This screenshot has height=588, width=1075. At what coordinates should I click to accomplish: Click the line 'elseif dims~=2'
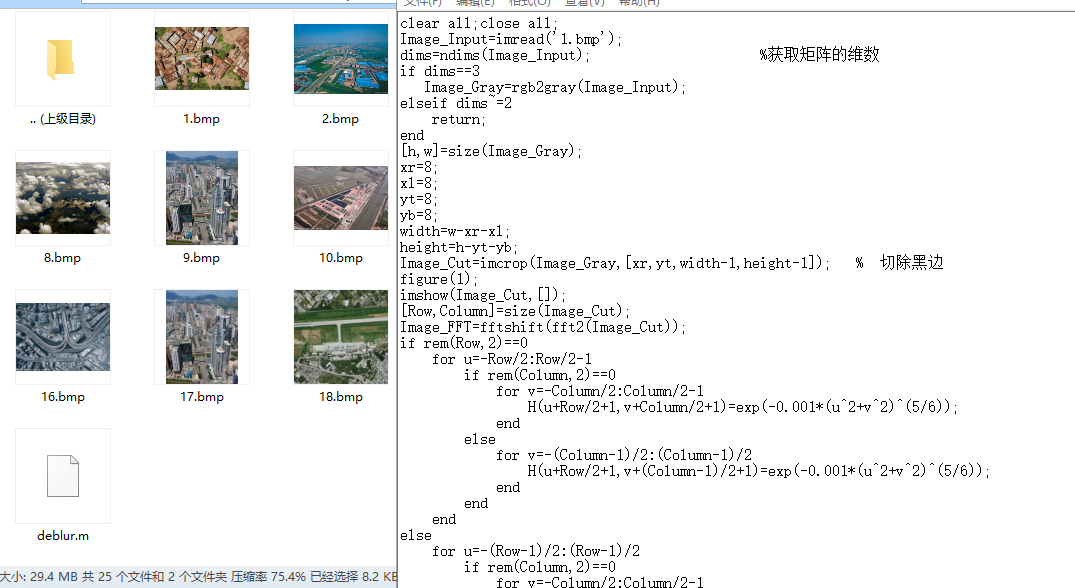(x=456, y=103)
